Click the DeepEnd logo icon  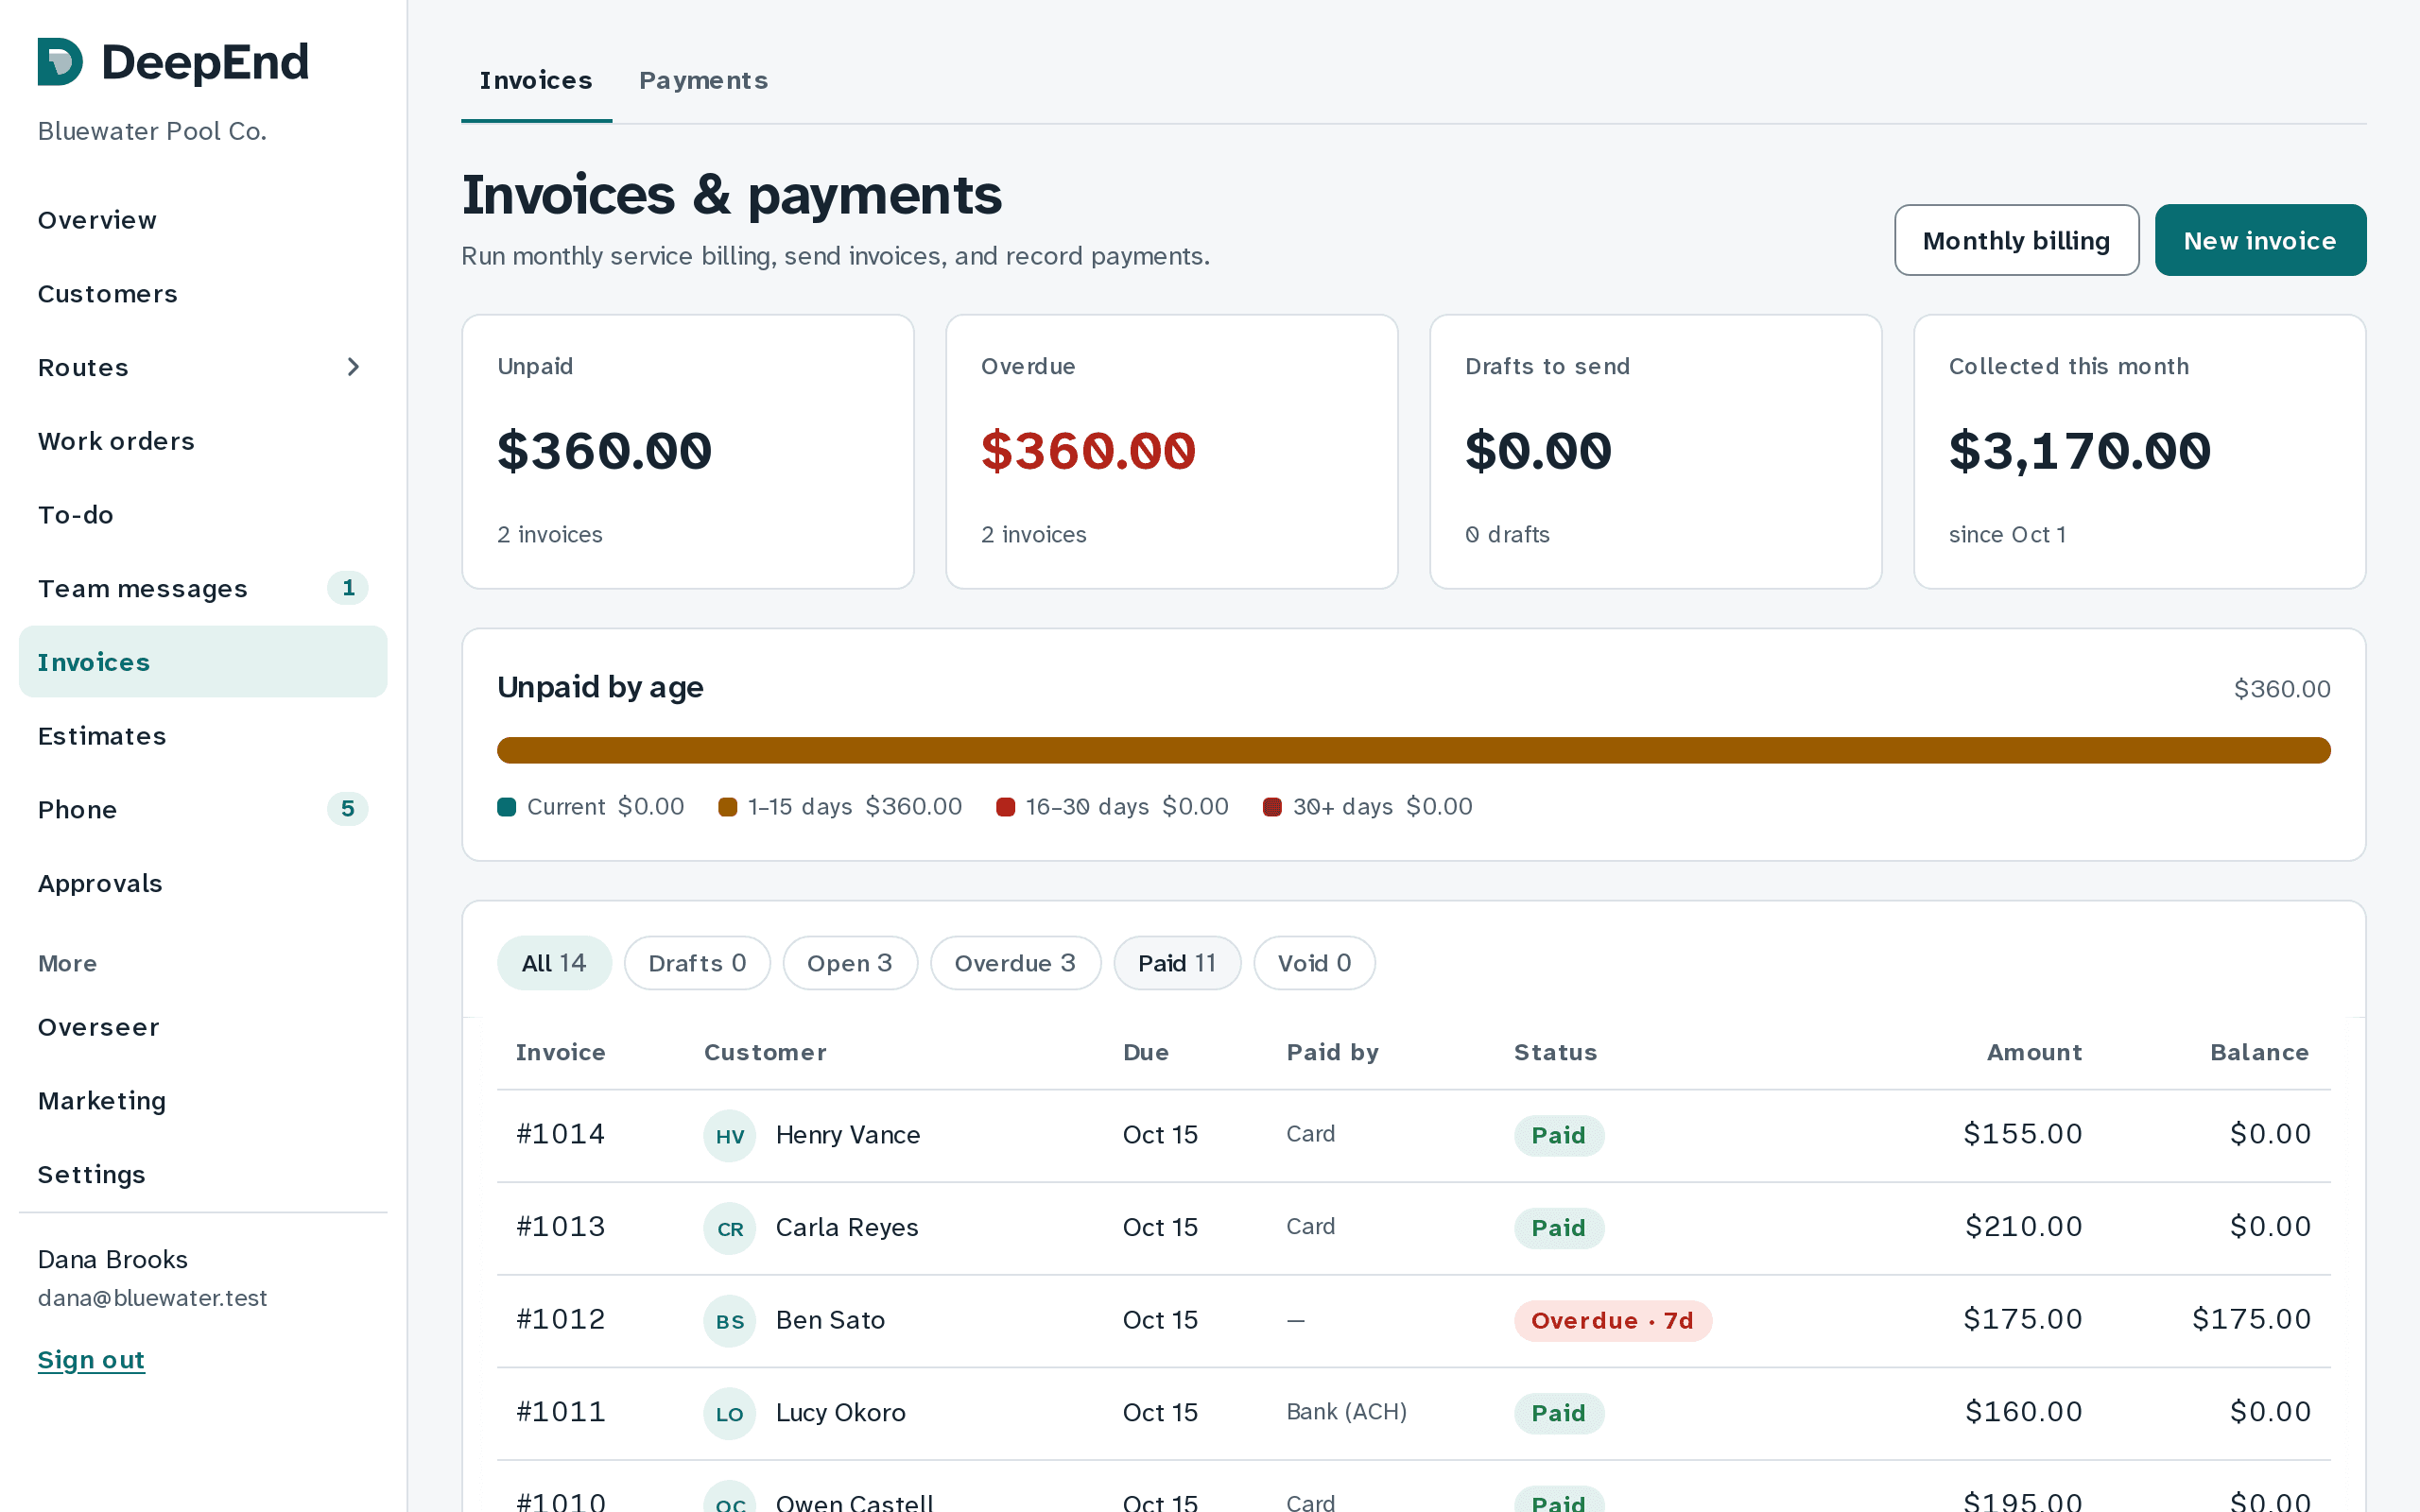[x=60, y=62]
